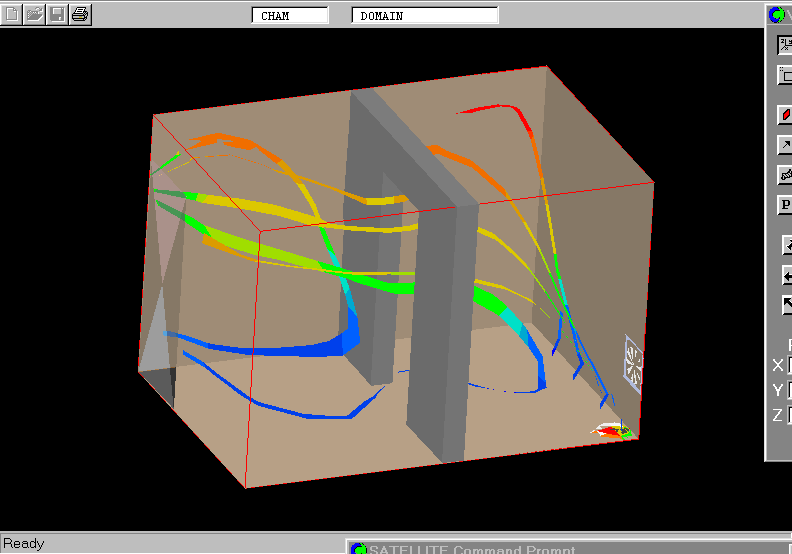This screenshot has width=792, height=554.
Task: Click the X coordinate field
Action: coord(789,366)
